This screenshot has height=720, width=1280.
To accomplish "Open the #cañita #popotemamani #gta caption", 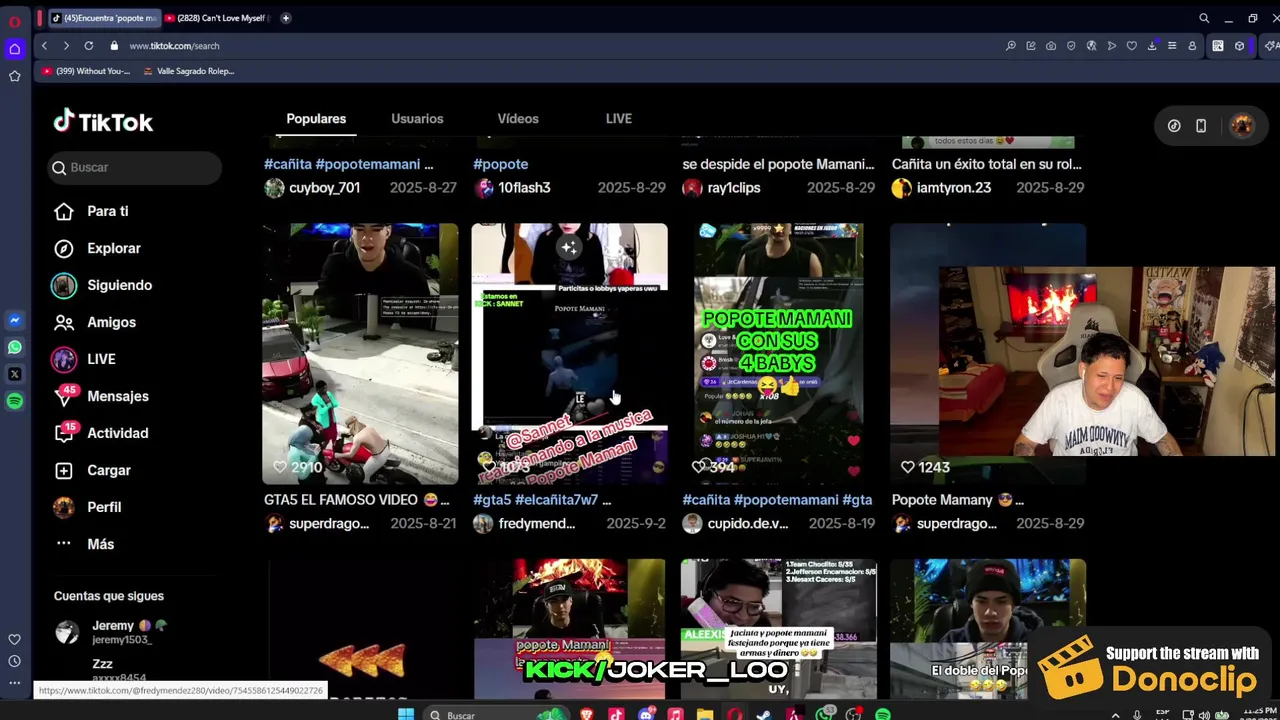I will (777, 500).
